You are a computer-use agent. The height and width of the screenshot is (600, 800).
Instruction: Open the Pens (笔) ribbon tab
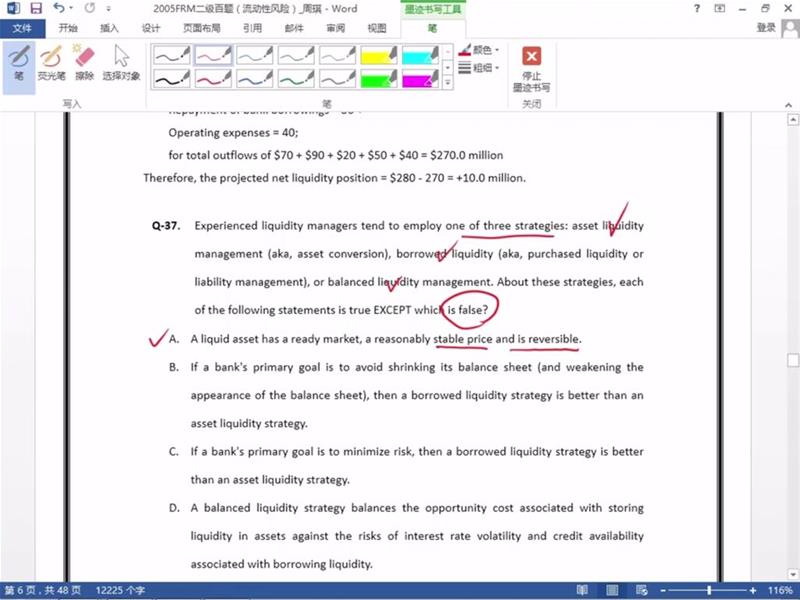coord(432,28)
